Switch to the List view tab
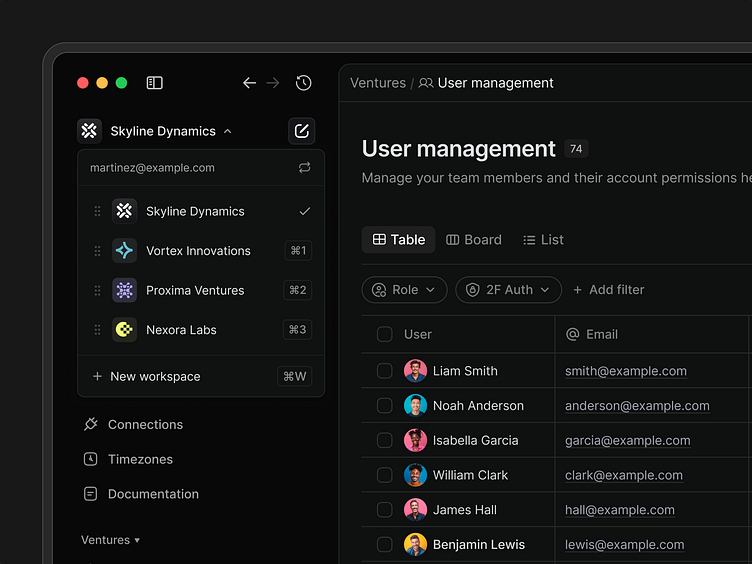 pyautogui.click(x=543, y=239)
